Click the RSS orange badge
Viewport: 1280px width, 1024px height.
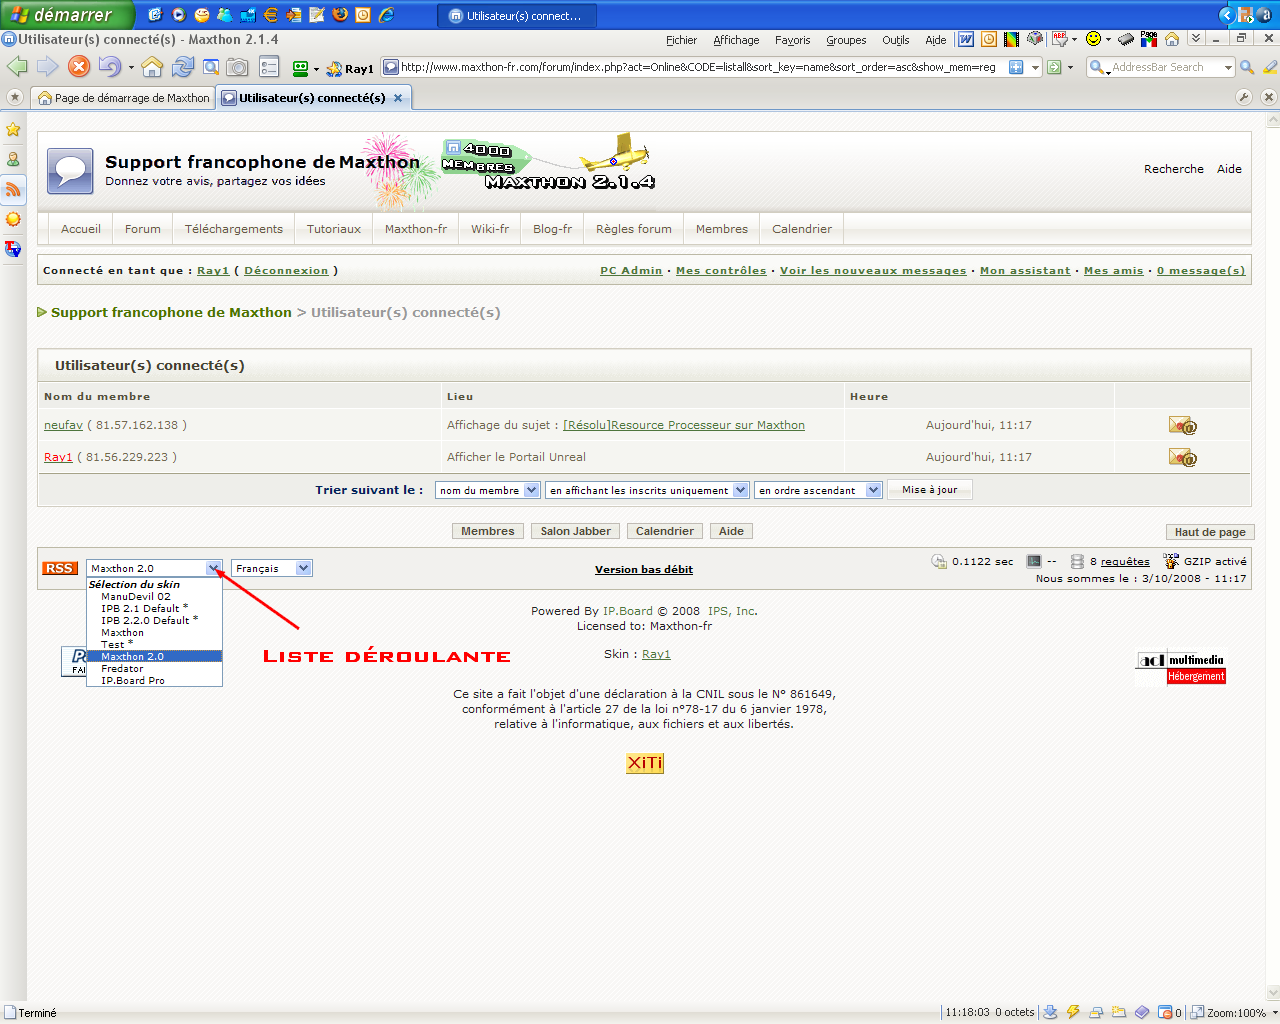point(60,568)
